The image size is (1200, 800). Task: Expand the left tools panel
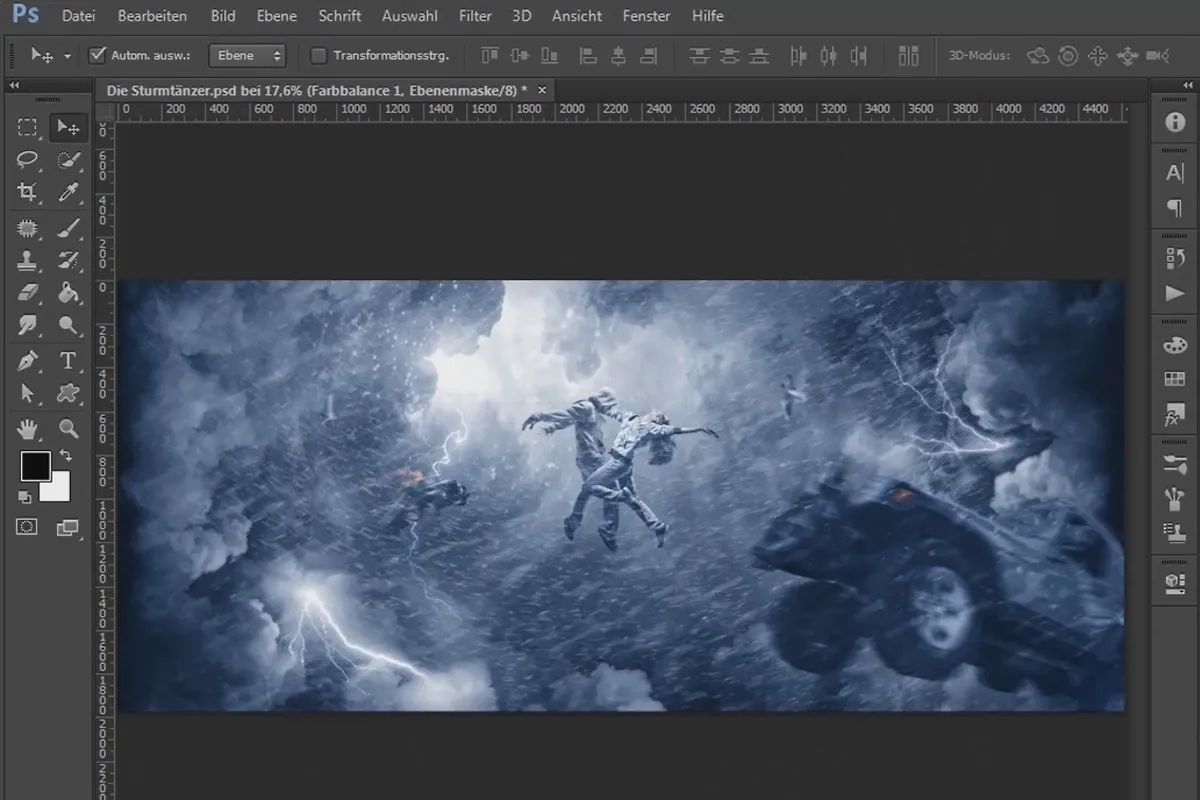(15, 87)
